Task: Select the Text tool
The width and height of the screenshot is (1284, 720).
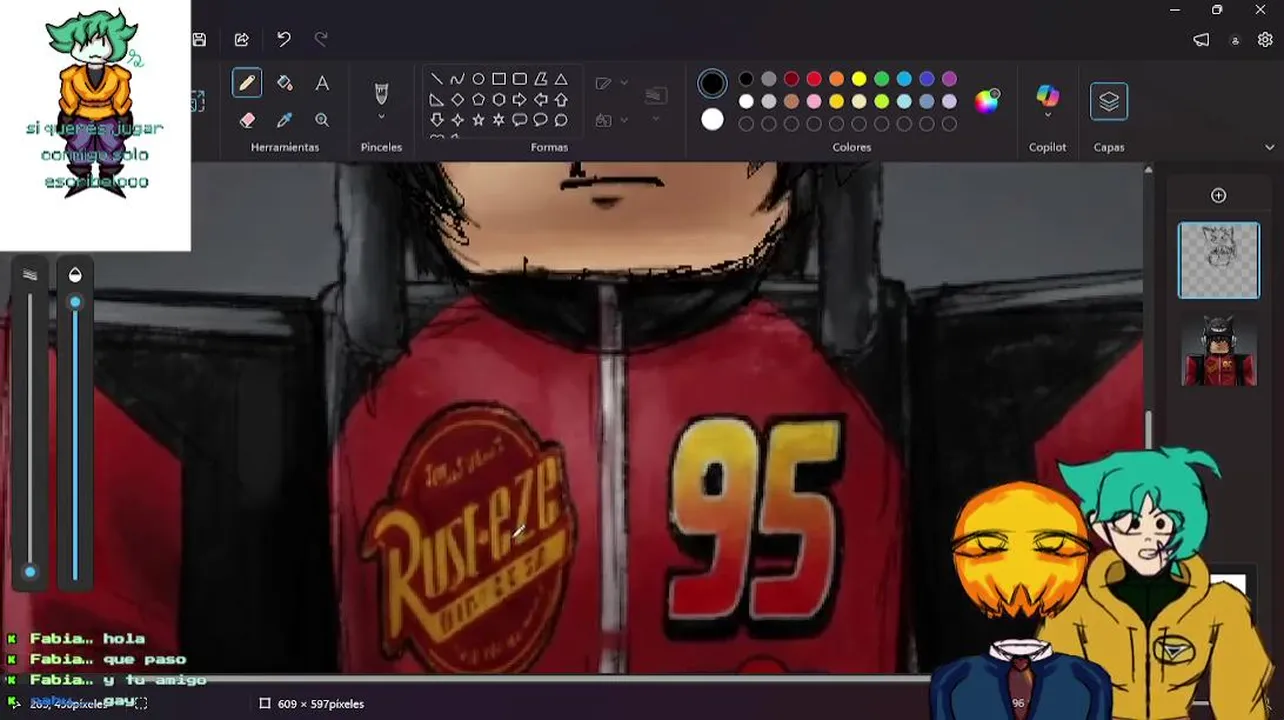Action: tap(322, 83)
